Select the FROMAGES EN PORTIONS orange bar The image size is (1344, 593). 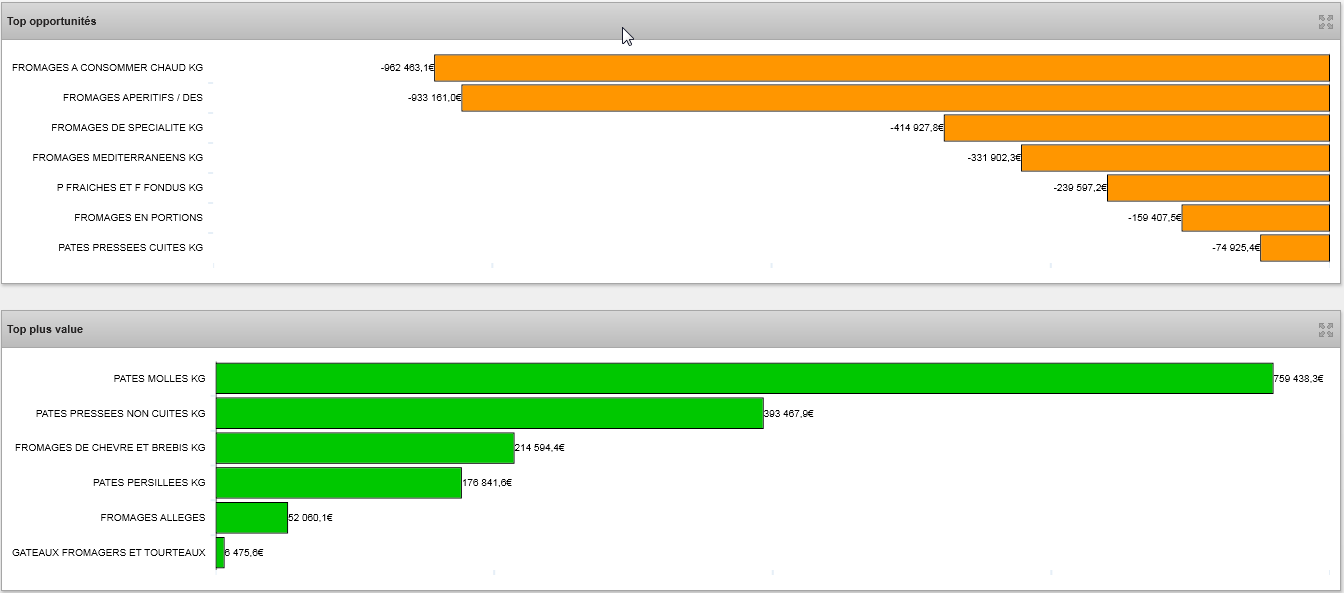tap(1256, 218)
